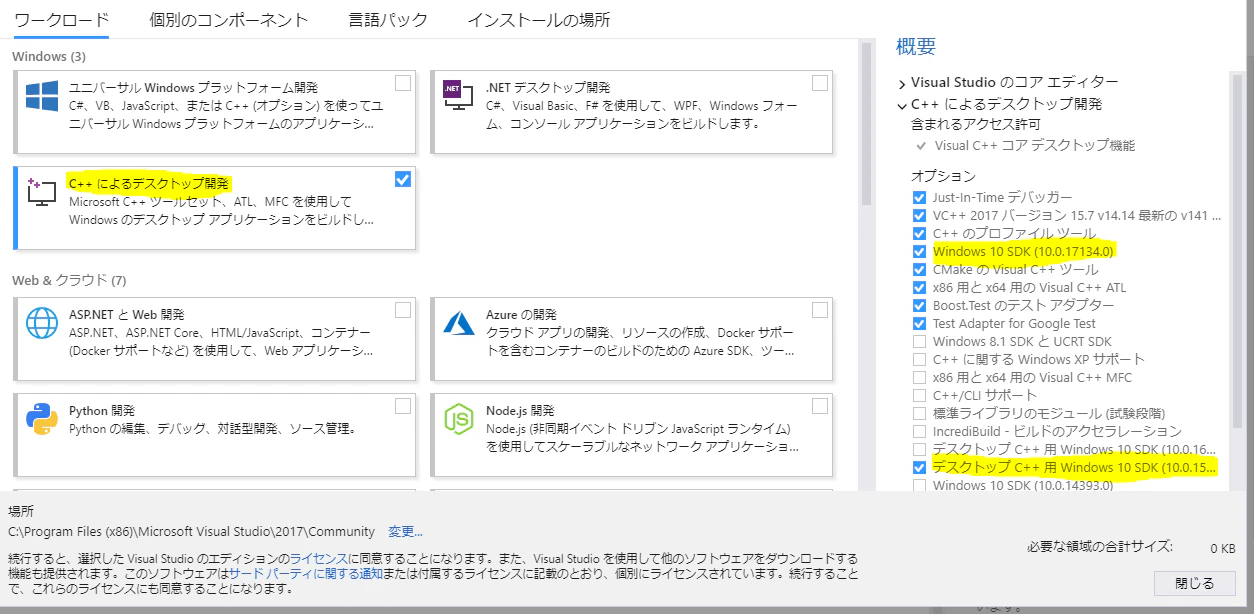Uncheck the Just-In-Time デバッガー option

click(919, 197)
